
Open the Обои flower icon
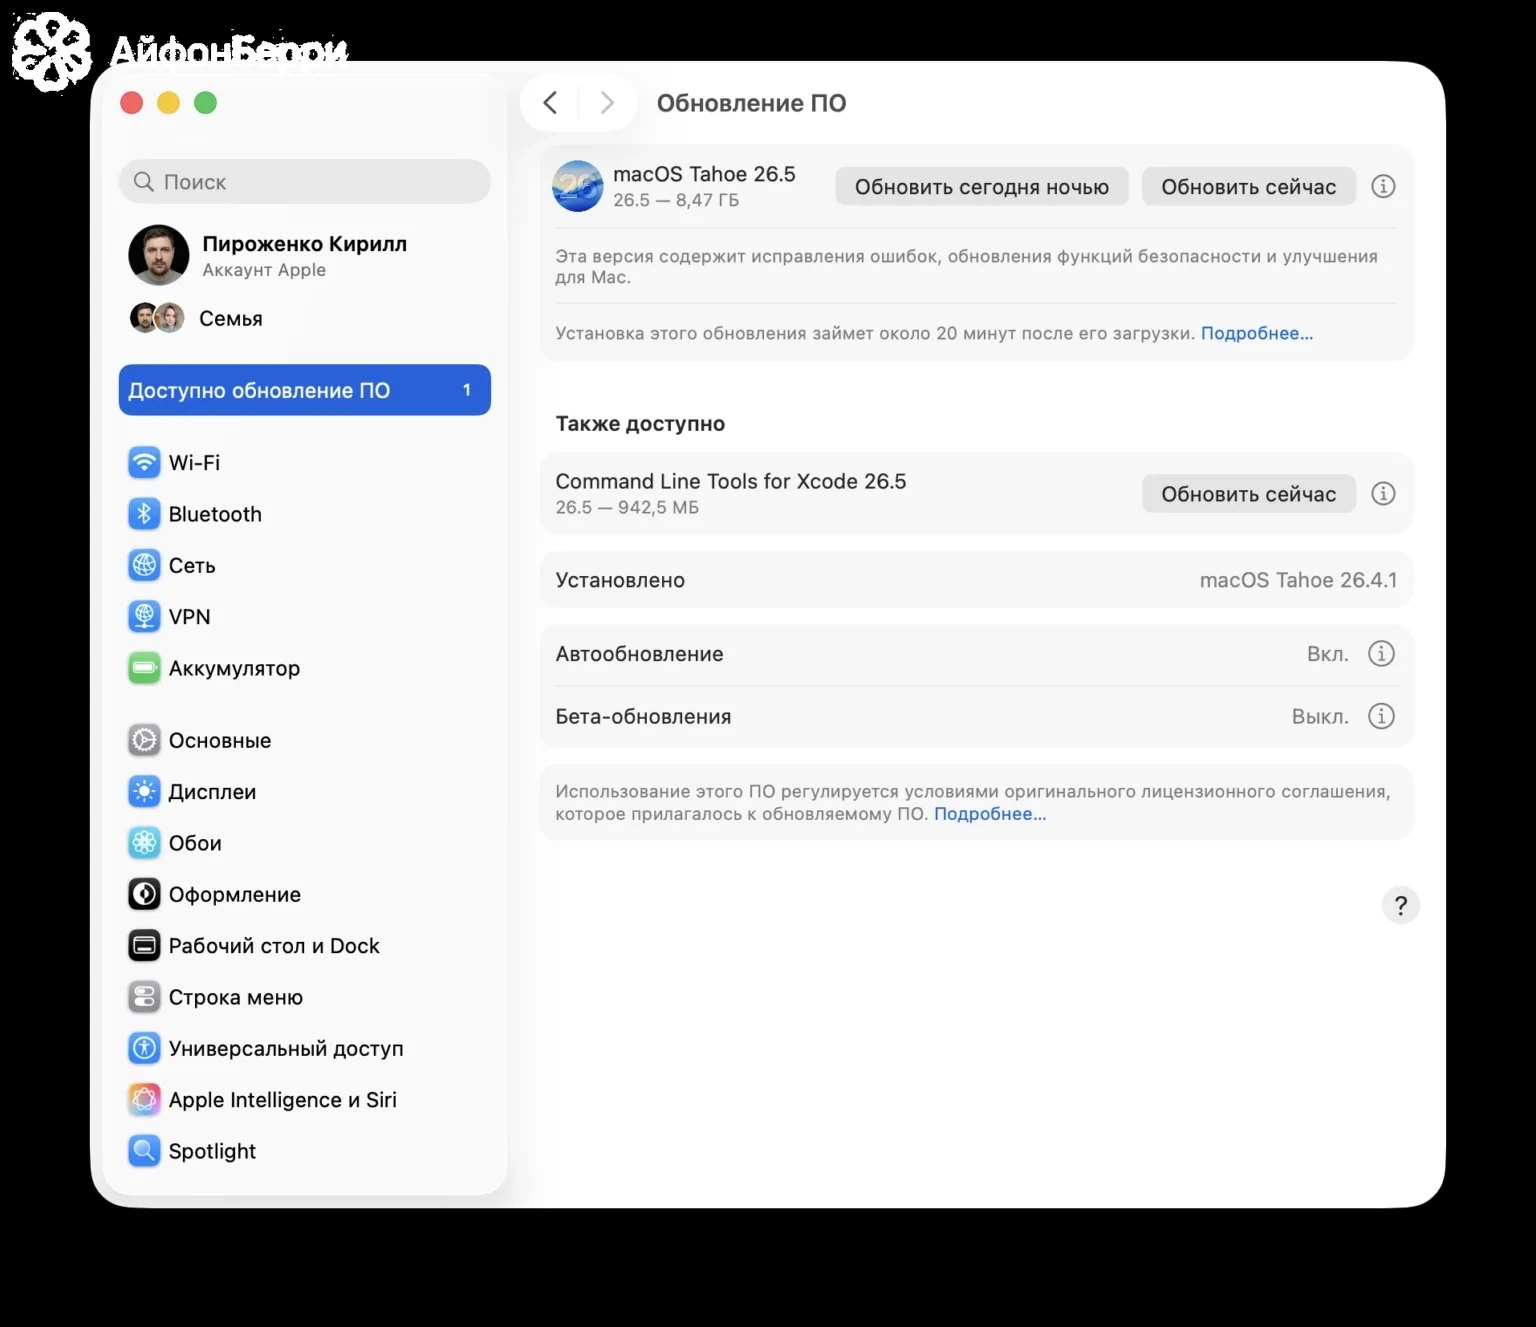(144, 843)
